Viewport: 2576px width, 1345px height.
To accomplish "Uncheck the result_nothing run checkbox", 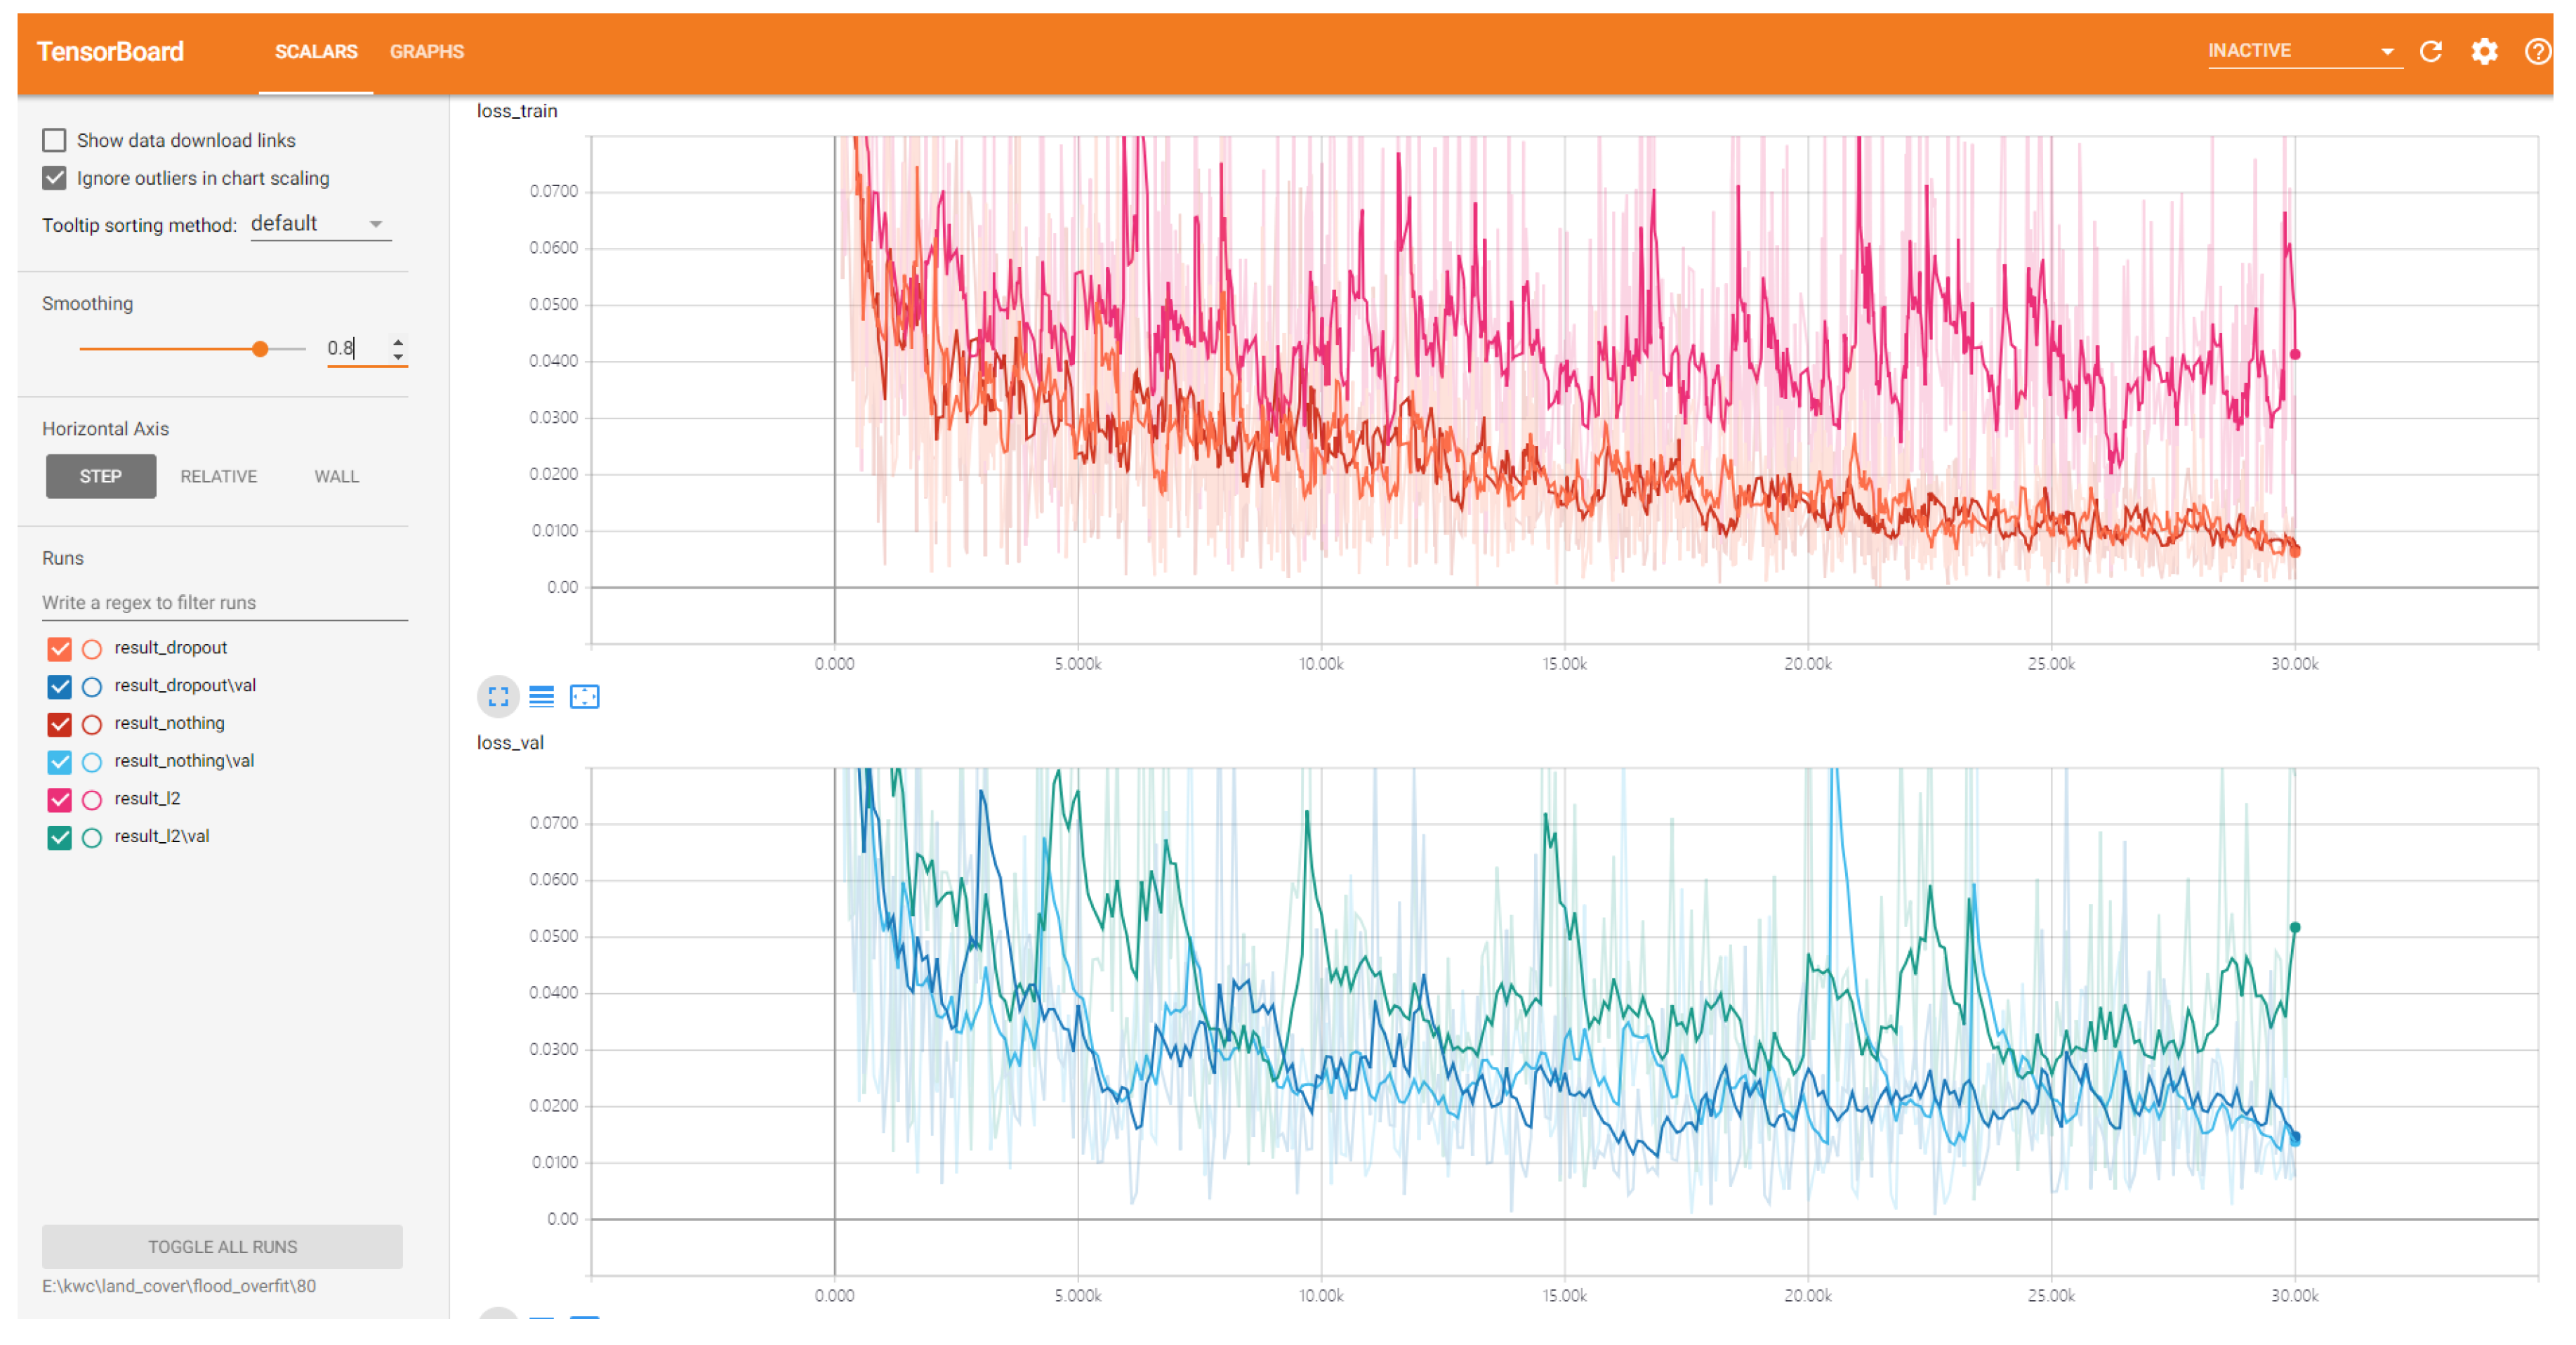I will pyautogui.click(x=59, y=724).
